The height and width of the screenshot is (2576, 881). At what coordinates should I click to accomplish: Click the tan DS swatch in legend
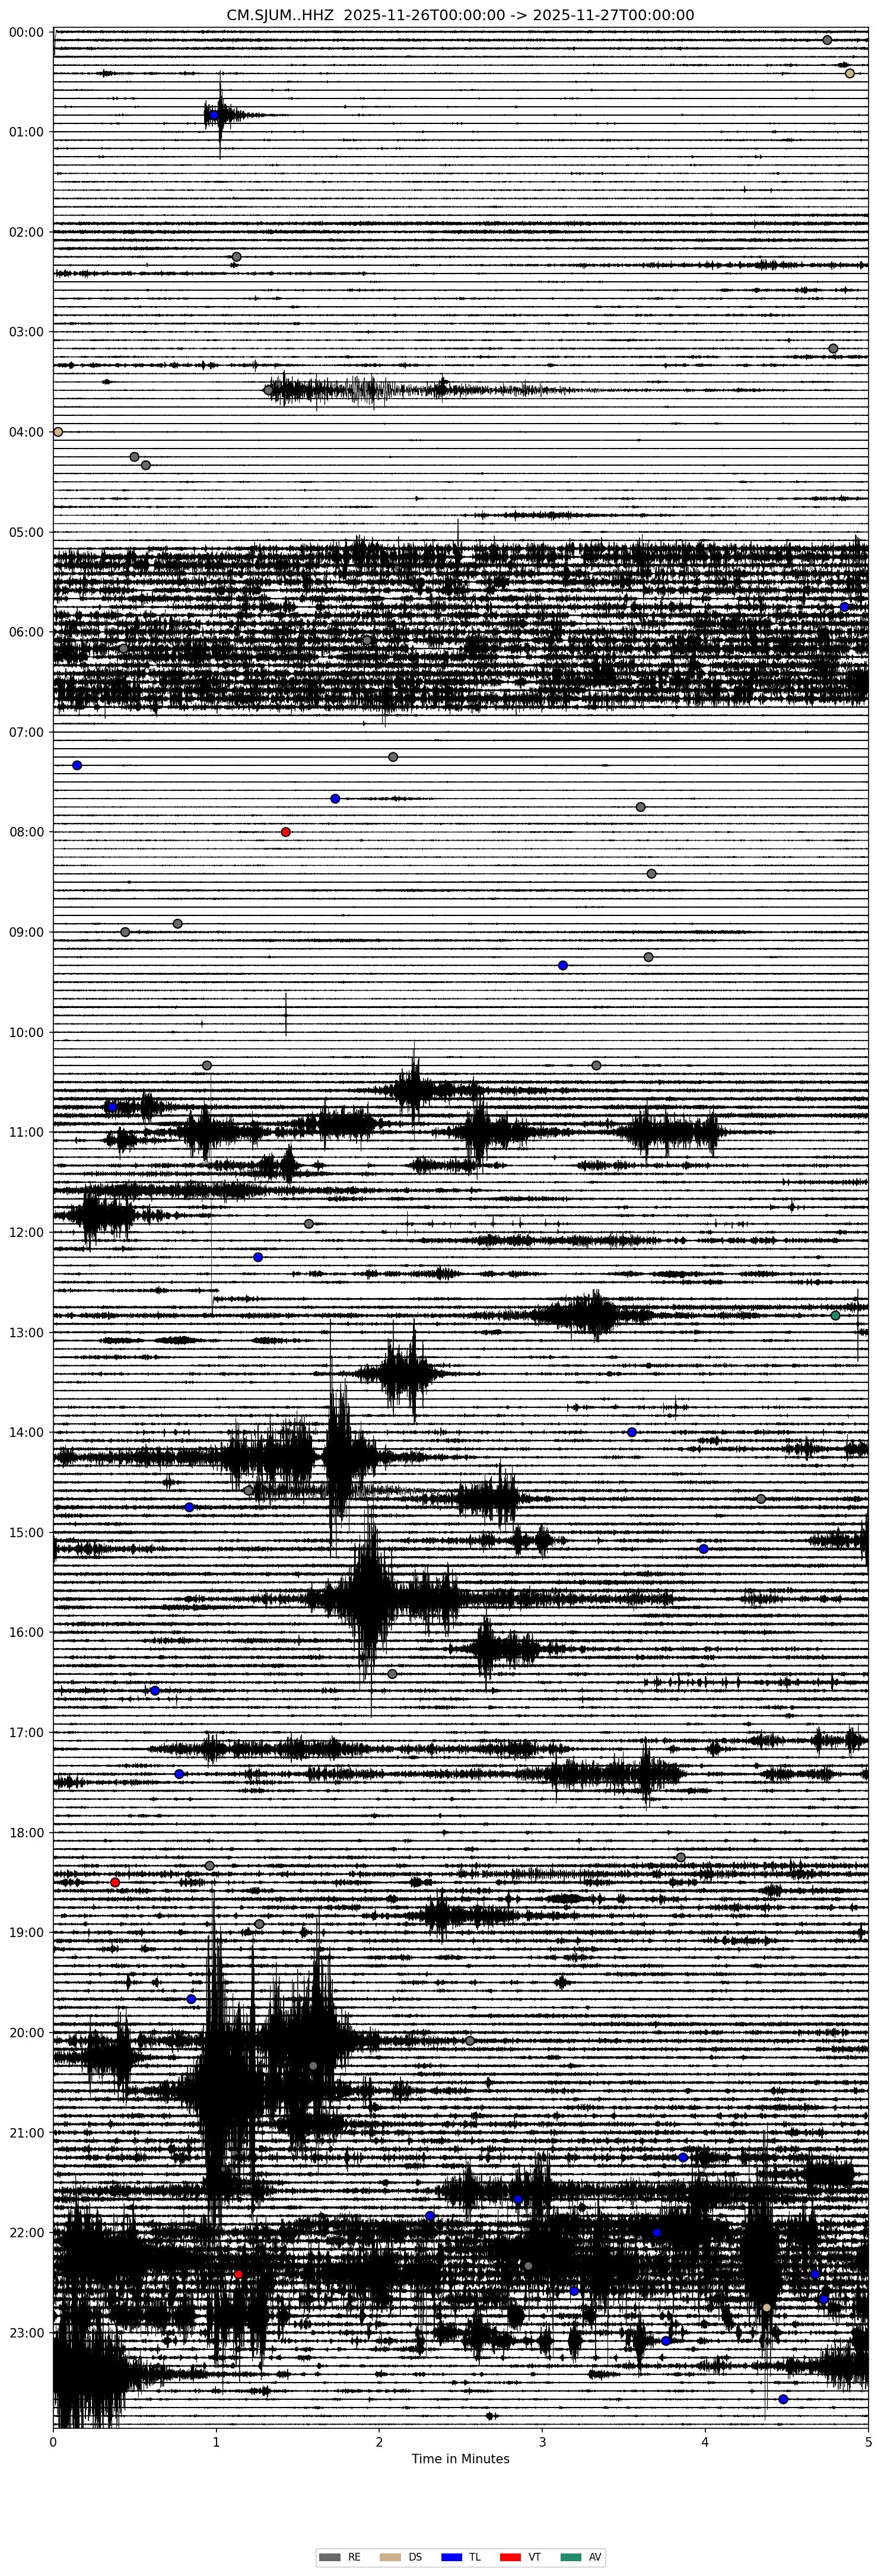(x=389, y=2557)
